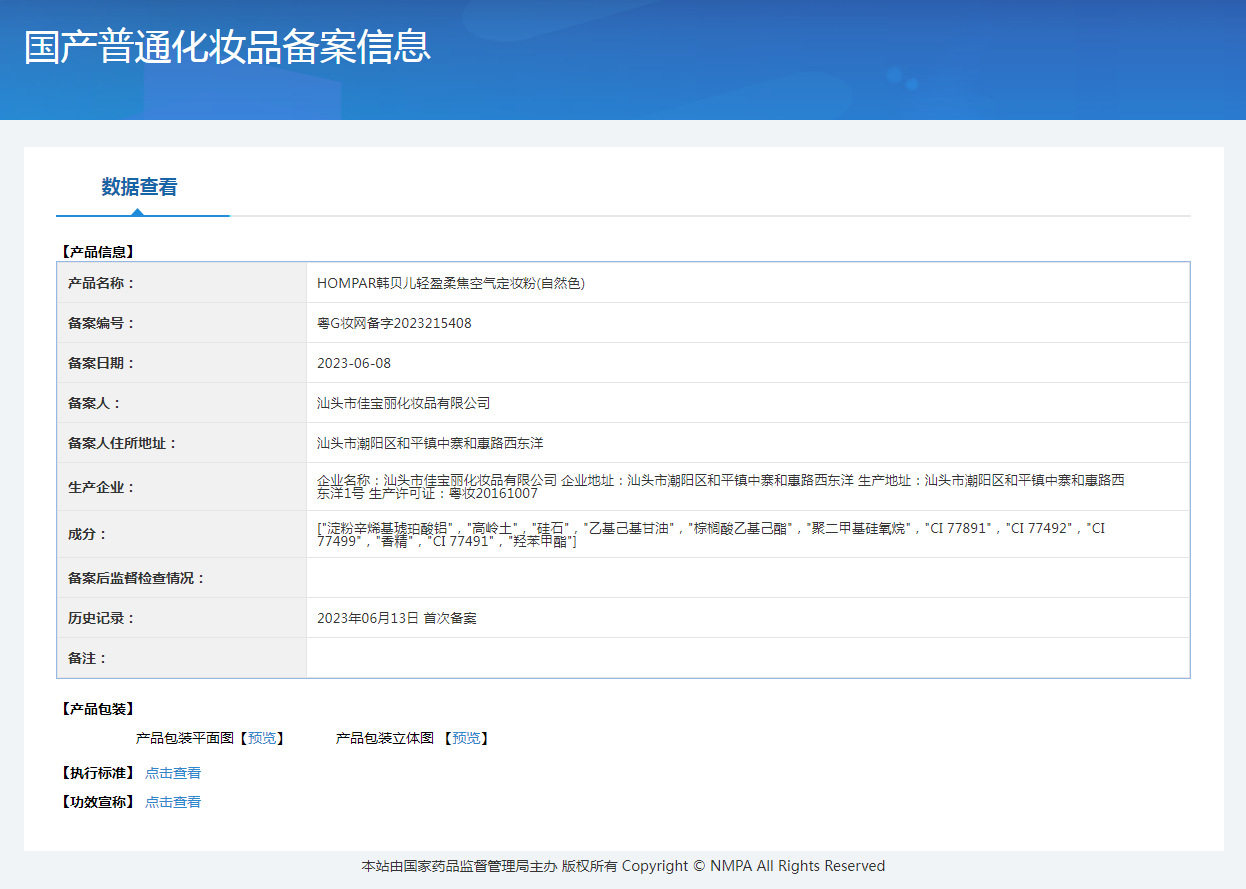
Task: Click the 备案人住所地址 value cell
Action: pyautogui.click(x=748, y=443)
